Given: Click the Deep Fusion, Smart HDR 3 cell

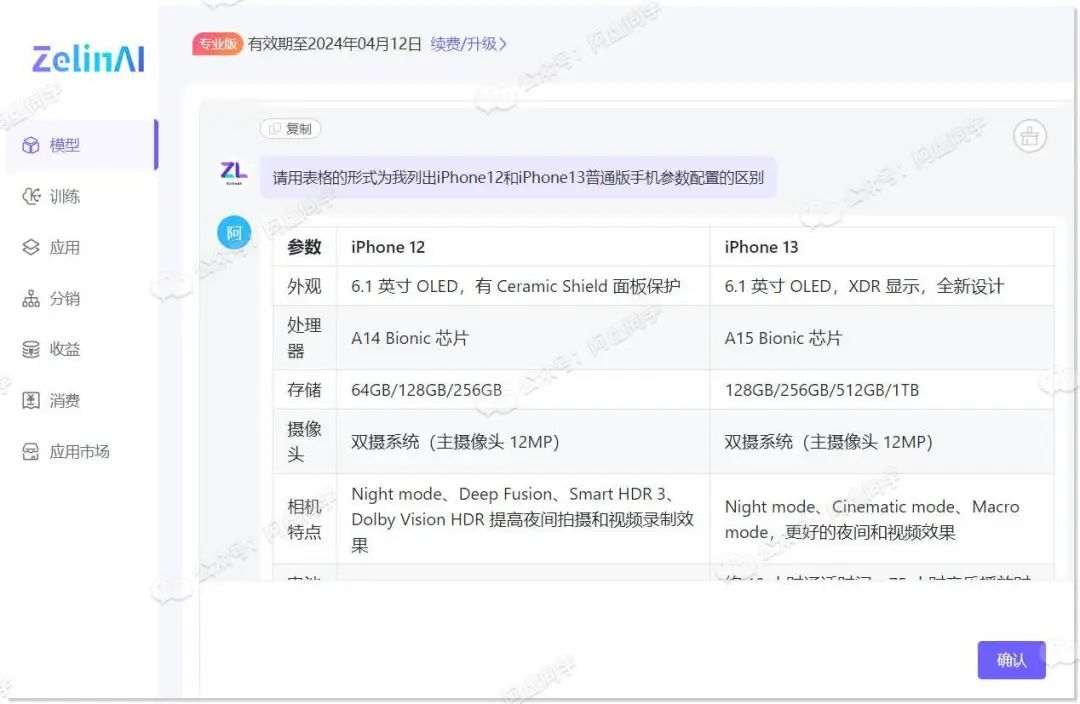Looking at the screenshot, I should point(523,519).
